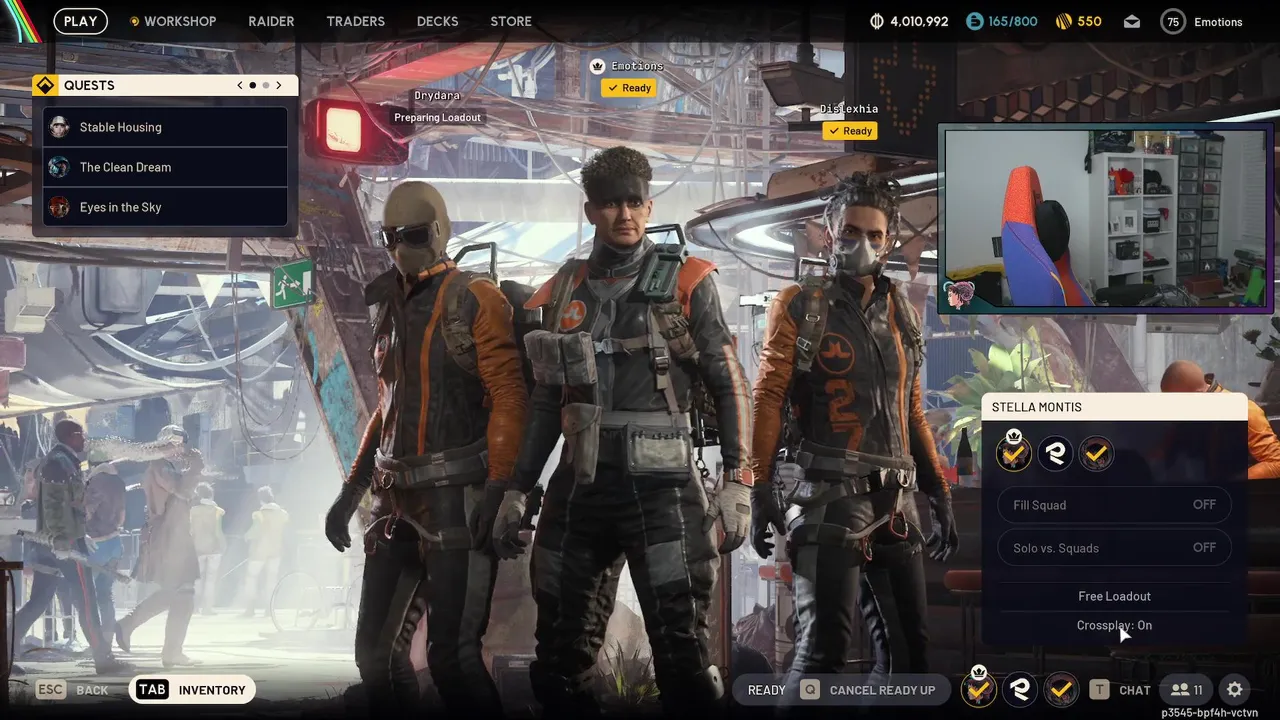Open The Clean Dream quest

(x=165, y=167)
